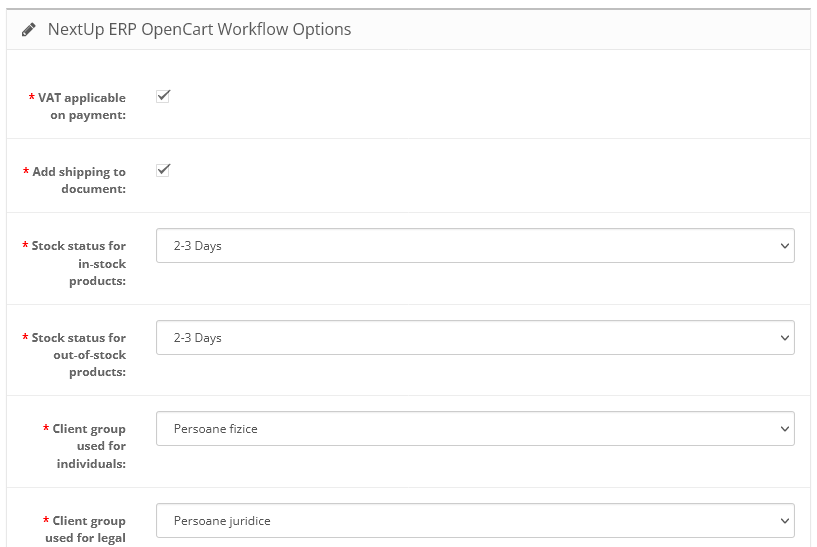This screenshot has height=547, width=817.
Task: Click the chevron arrow on the individuals client group select
Action: [x=784, y=429]
